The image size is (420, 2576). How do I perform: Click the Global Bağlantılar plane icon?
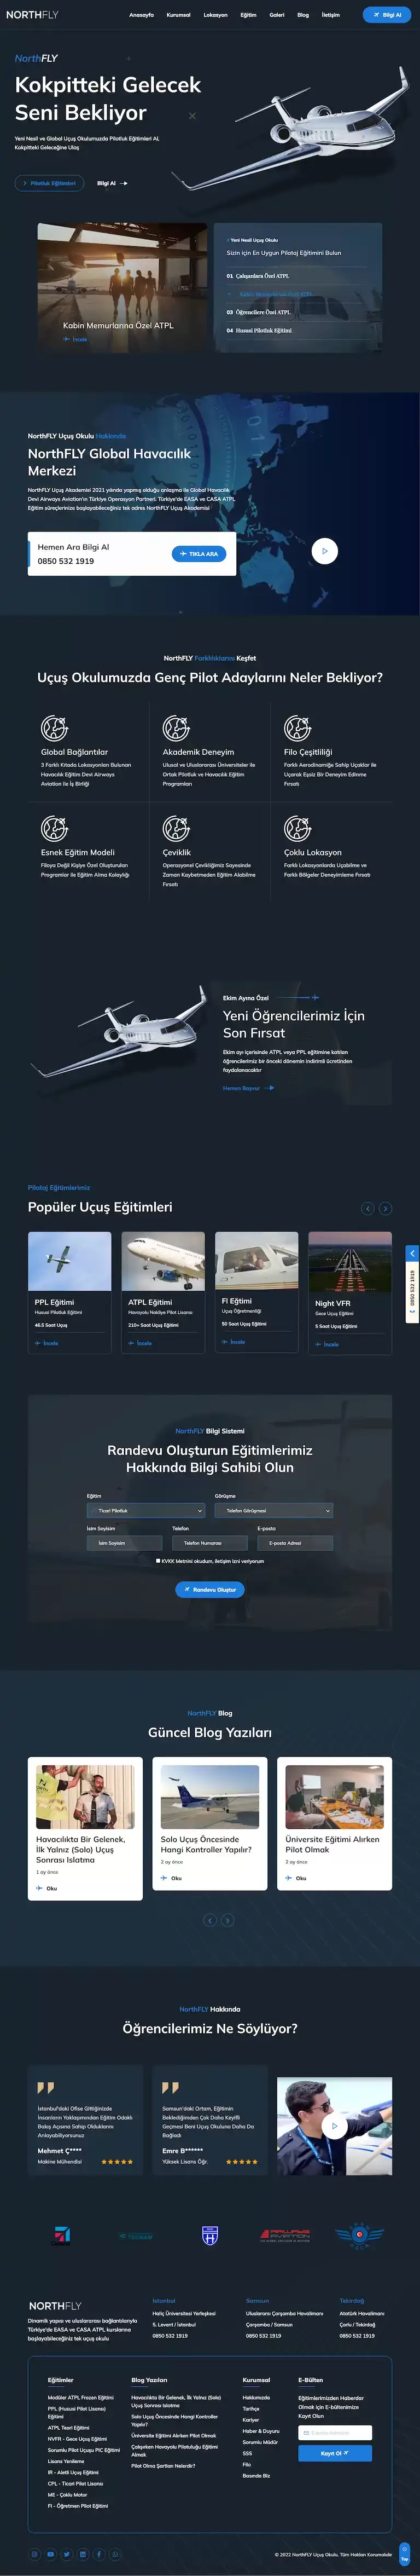54,727
